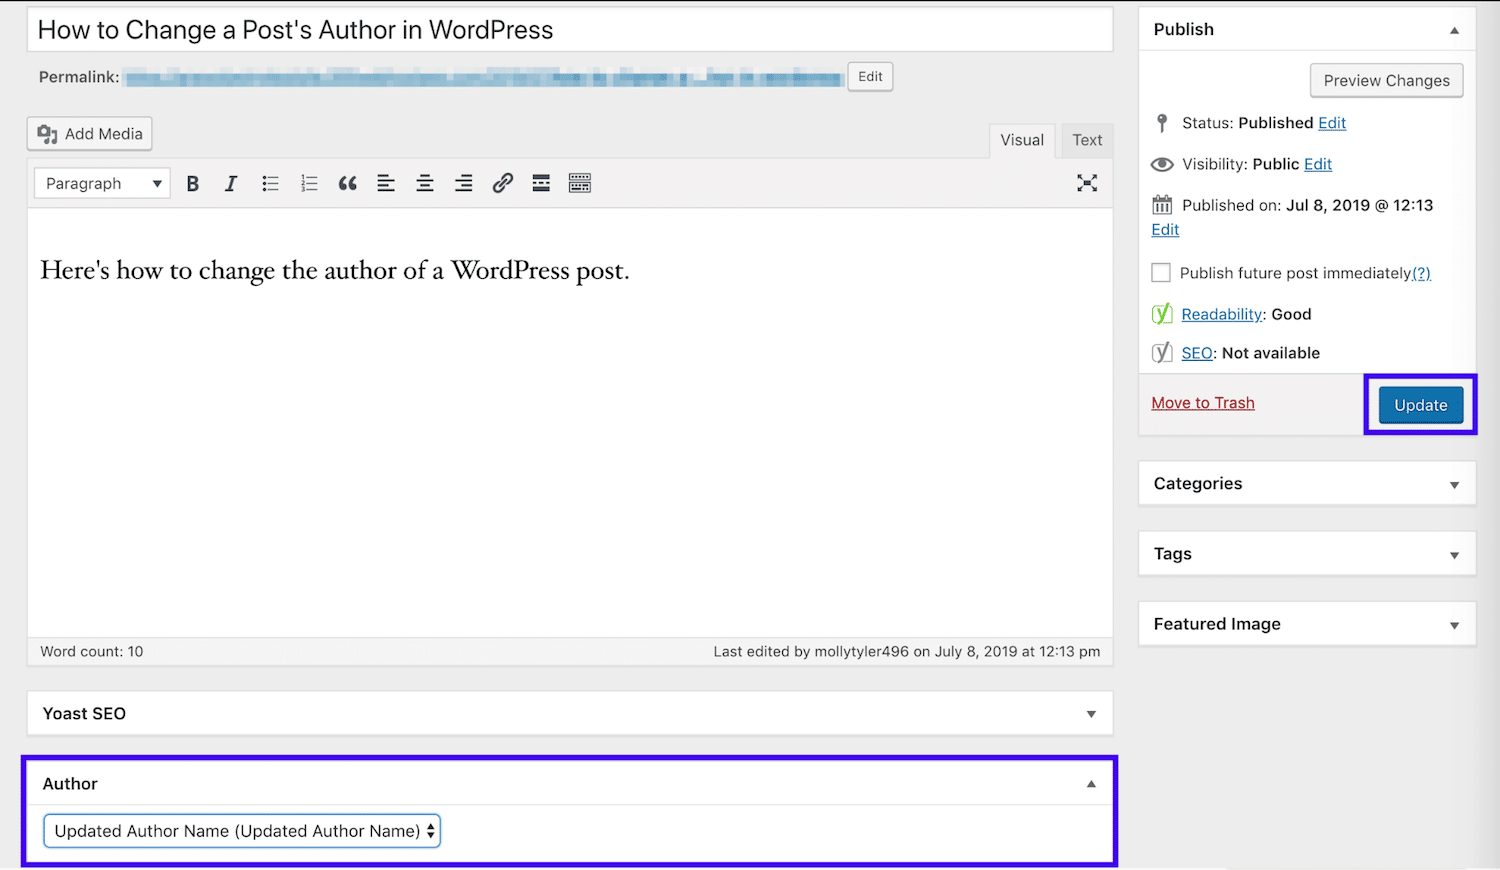Screen dimensions: 1500x870
Task: Switch to the Visual editor tab
Action: (x=1022, y=140)
